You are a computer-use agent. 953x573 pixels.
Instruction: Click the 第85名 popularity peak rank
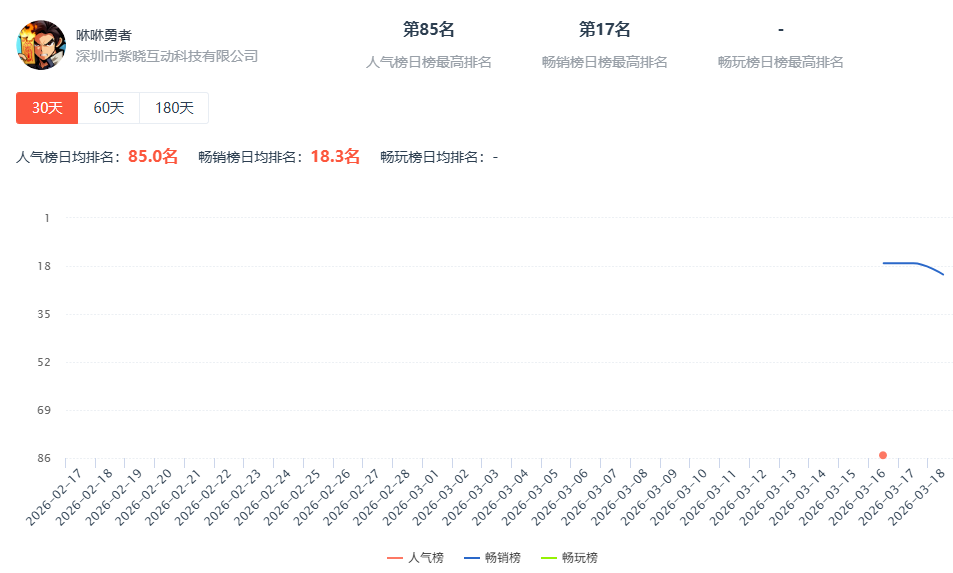pyautogui.click(x=428, y=30)
